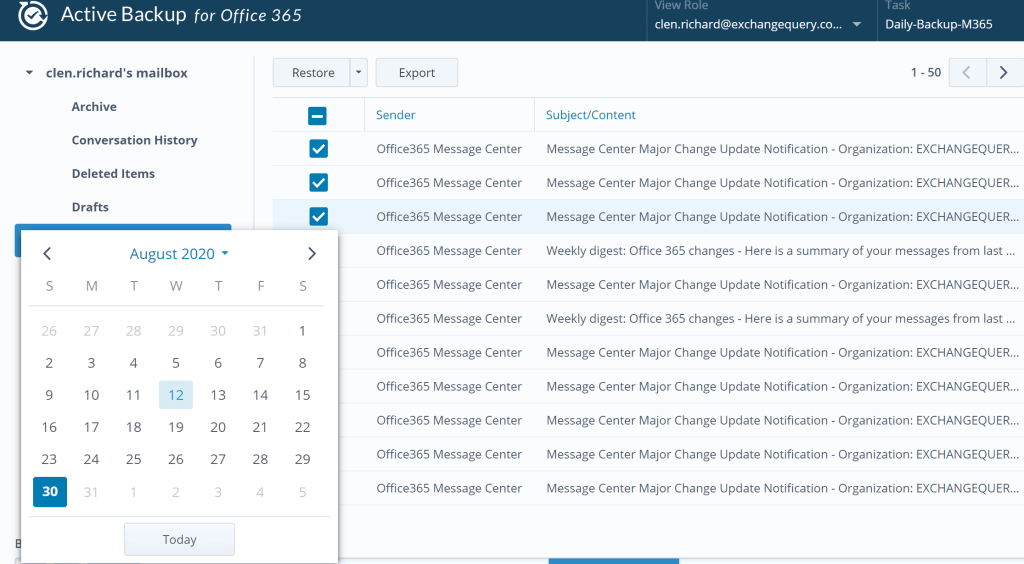Open the Conversation History folder

pyautogui.click(x=134, y=140)
